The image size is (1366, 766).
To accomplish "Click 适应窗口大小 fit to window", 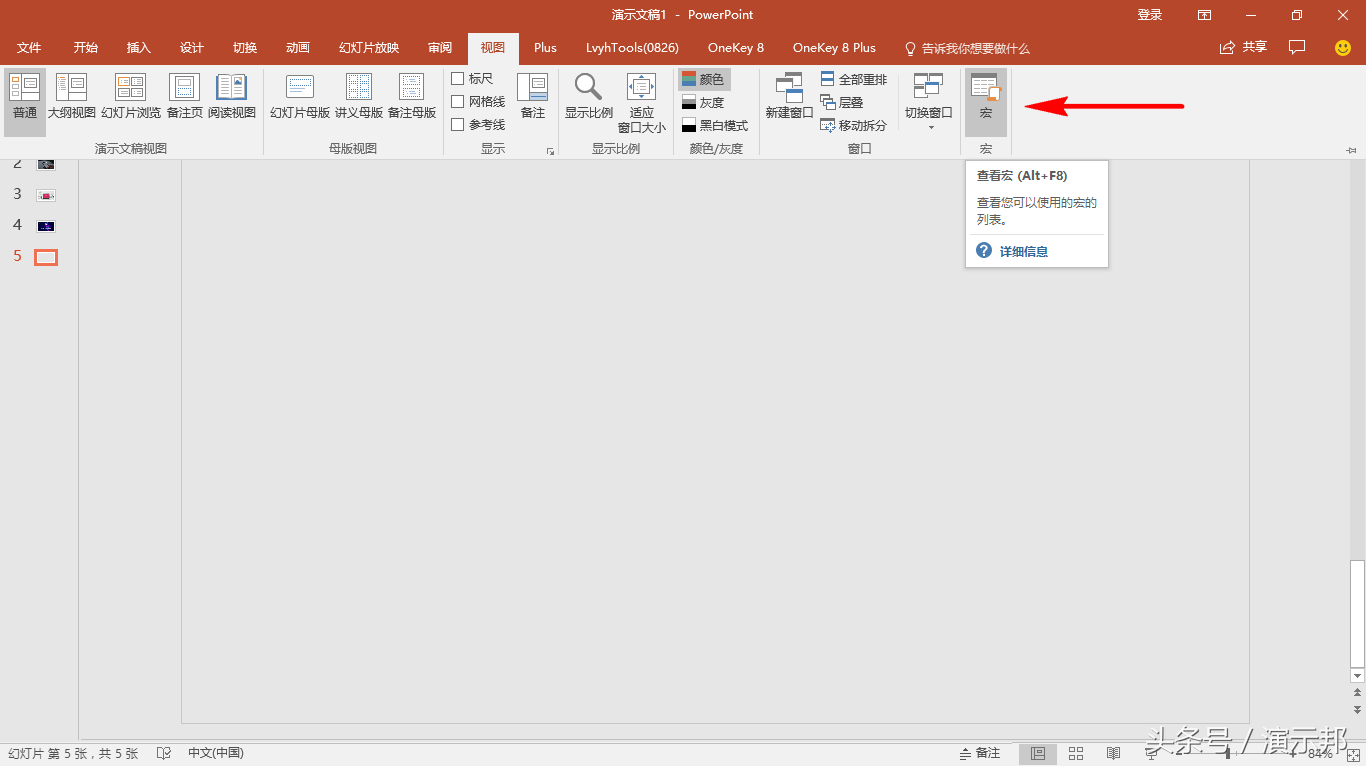I will (641, 103).
